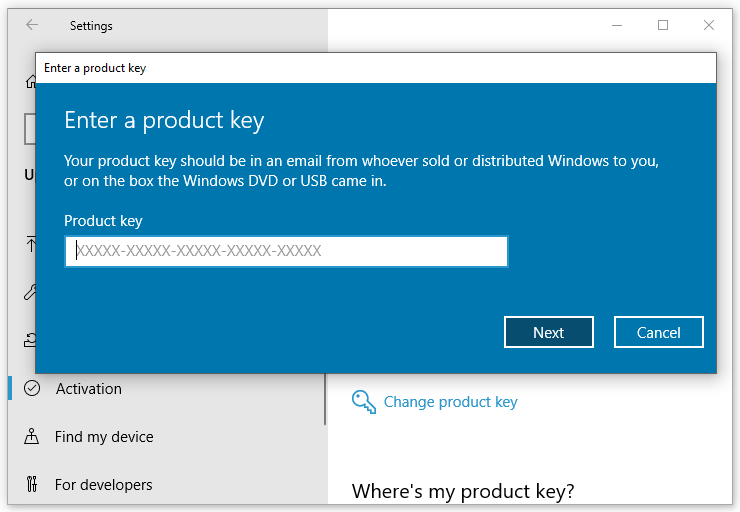Click the Activation checkmark circle icon

[32, 388]
